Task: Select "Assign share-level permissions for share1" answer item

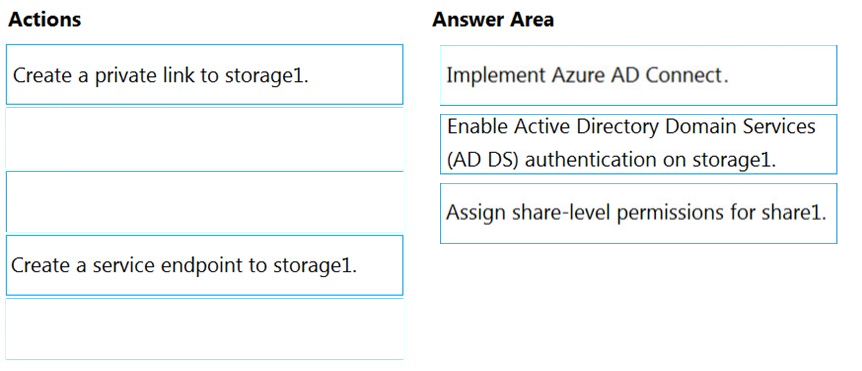Action: (x=638, y=213)
